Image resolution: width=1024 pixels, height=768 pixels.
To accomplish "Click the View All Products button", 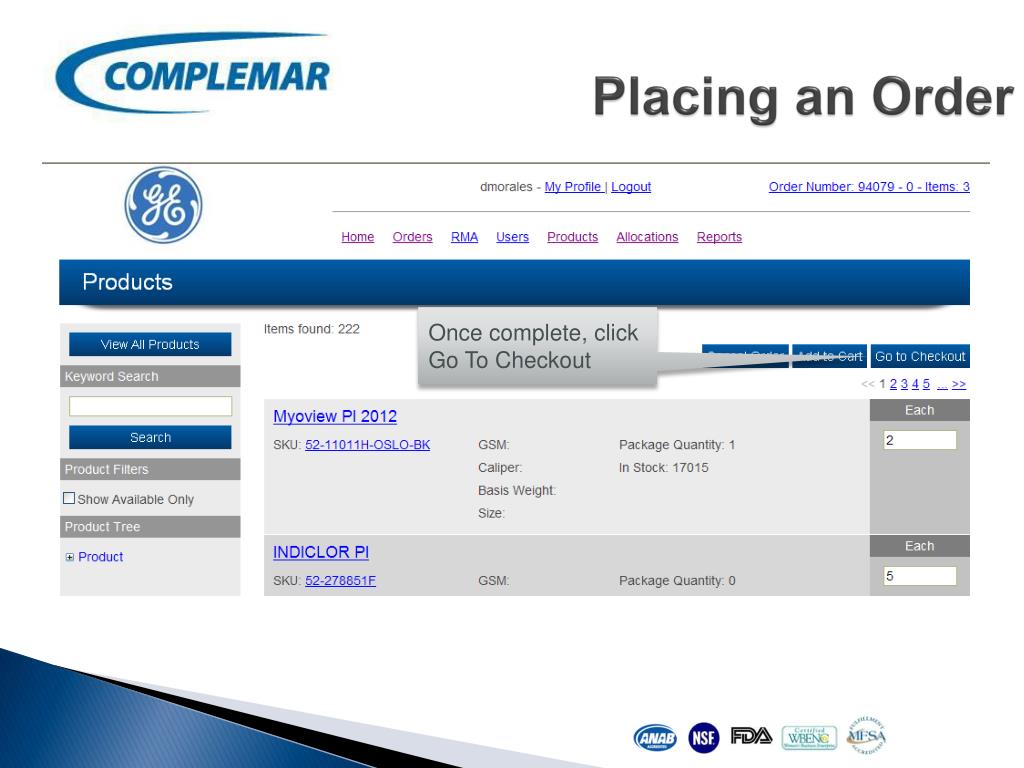I will coord(150,344).
